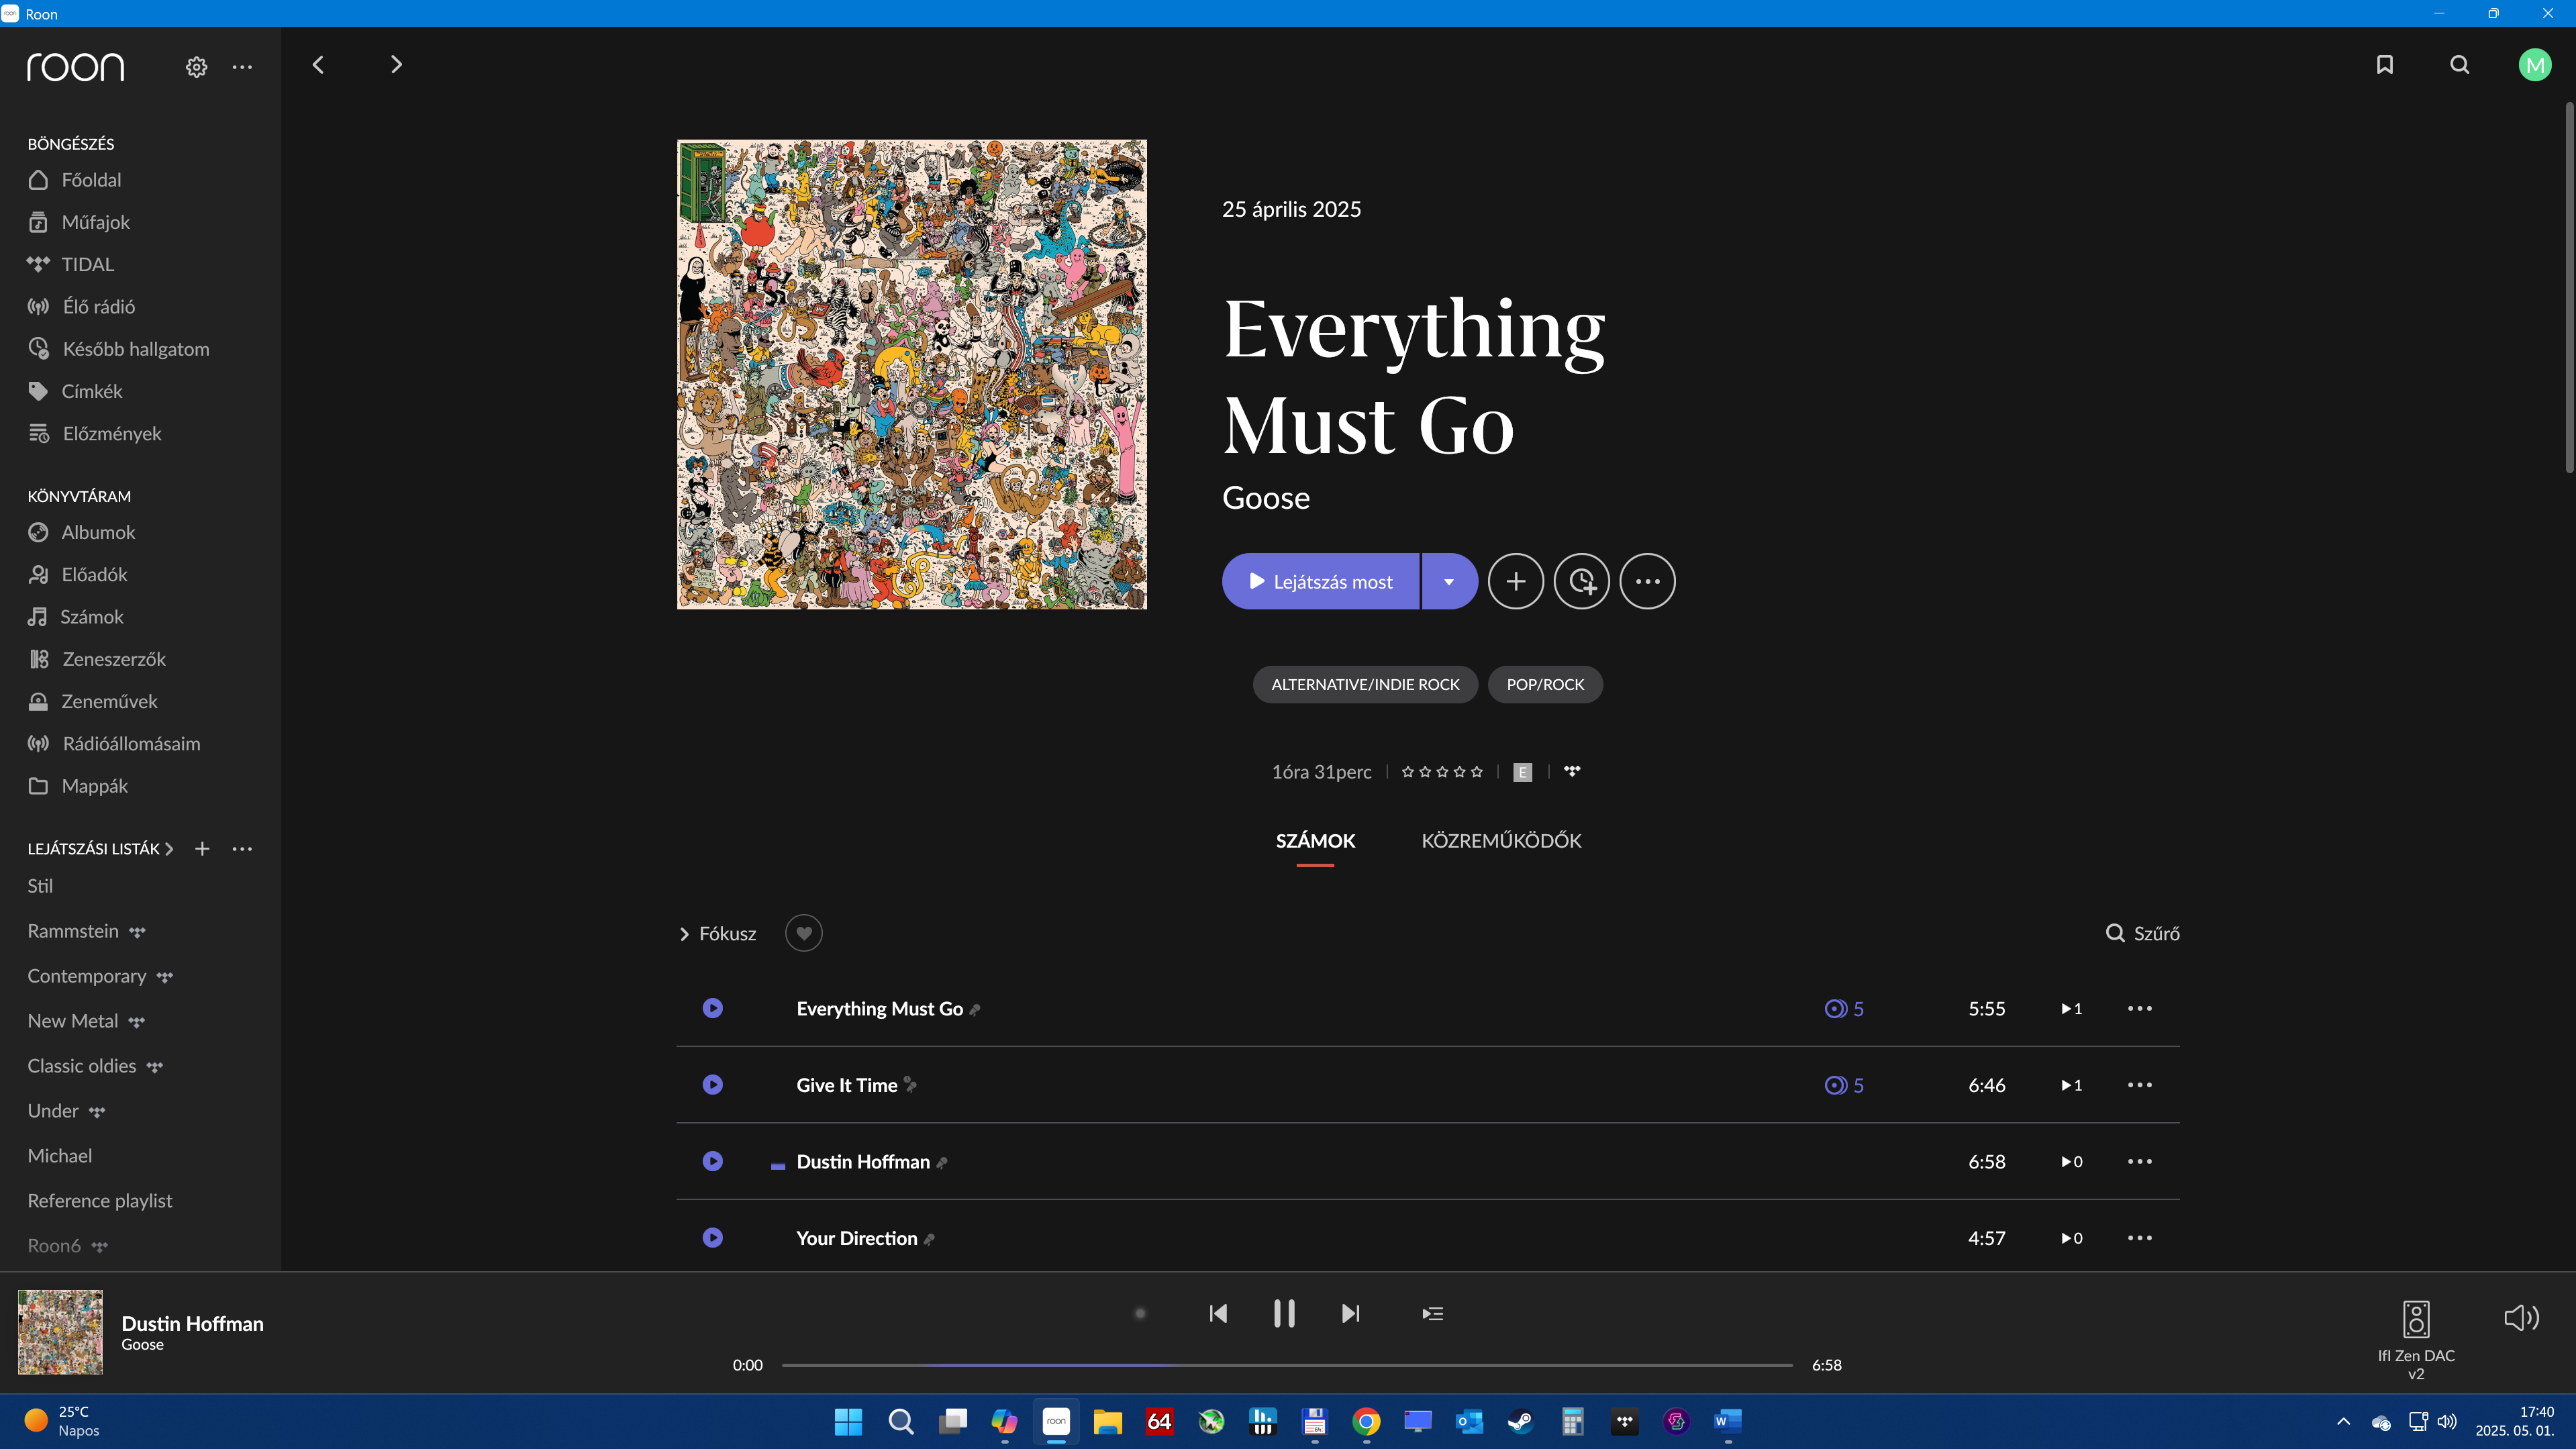Open the Classic oldies playlist

point(82,1066)
